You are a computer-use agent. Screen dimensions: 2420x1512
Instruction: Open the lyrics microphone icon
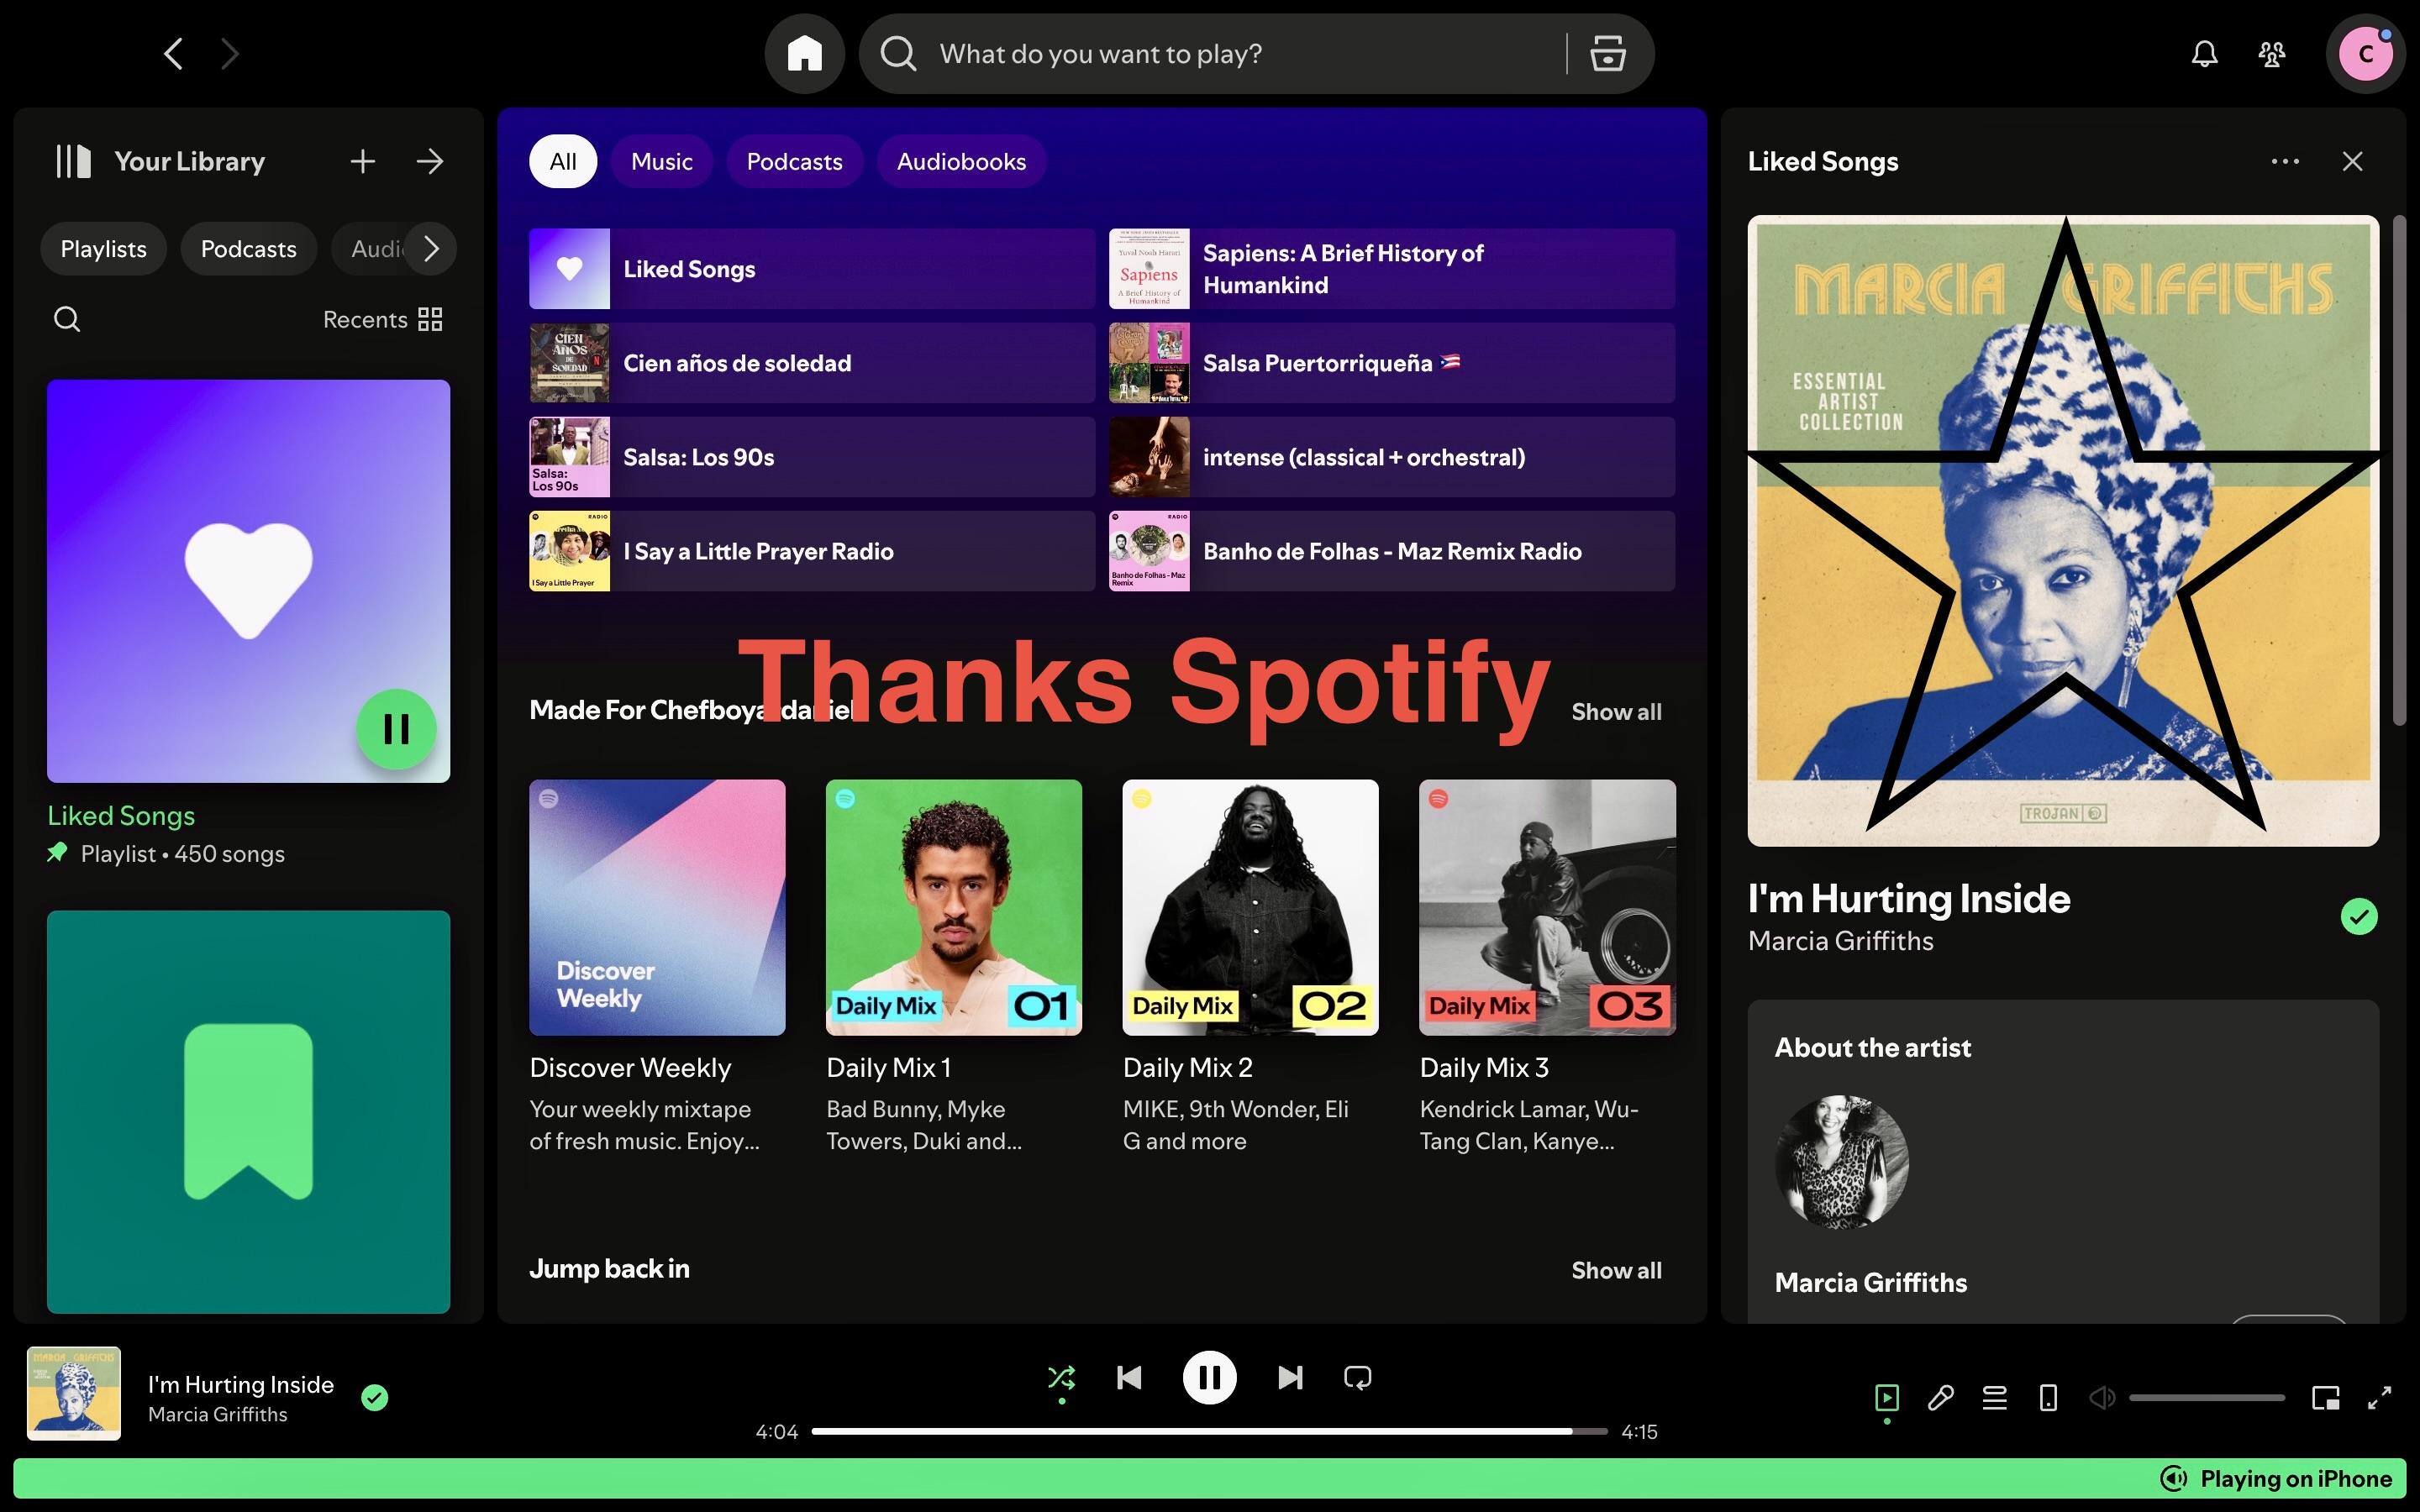click(x=1941, y=1397)
